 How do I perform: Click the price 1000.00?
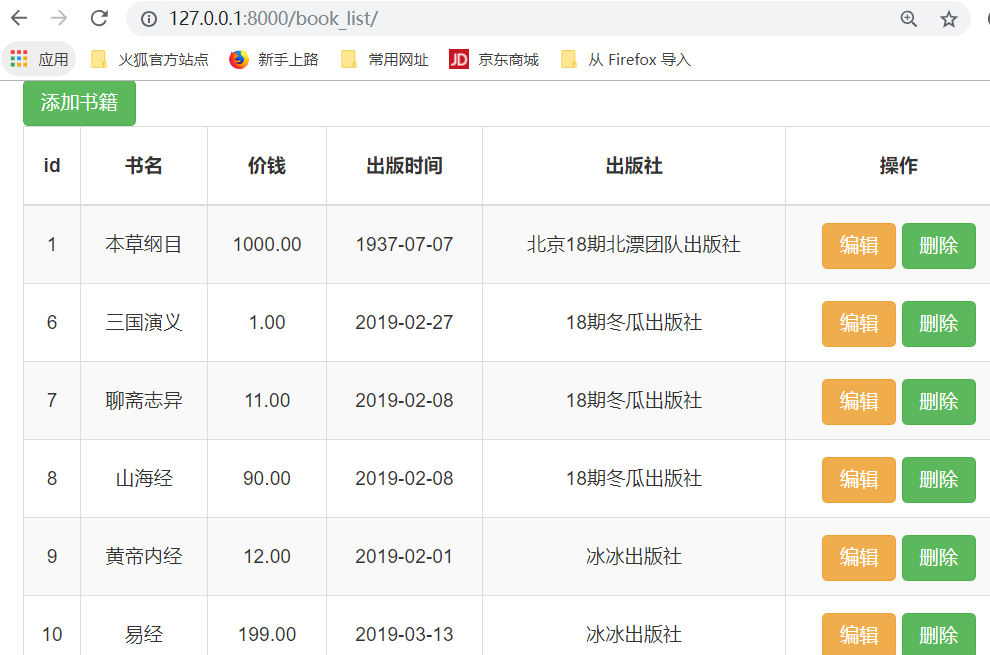267,244
